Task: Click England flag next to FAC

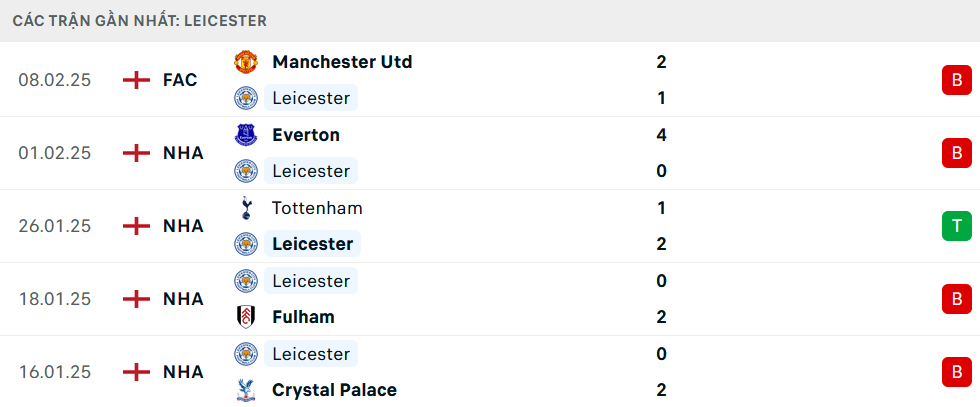Action: click(x=136, y=80)
